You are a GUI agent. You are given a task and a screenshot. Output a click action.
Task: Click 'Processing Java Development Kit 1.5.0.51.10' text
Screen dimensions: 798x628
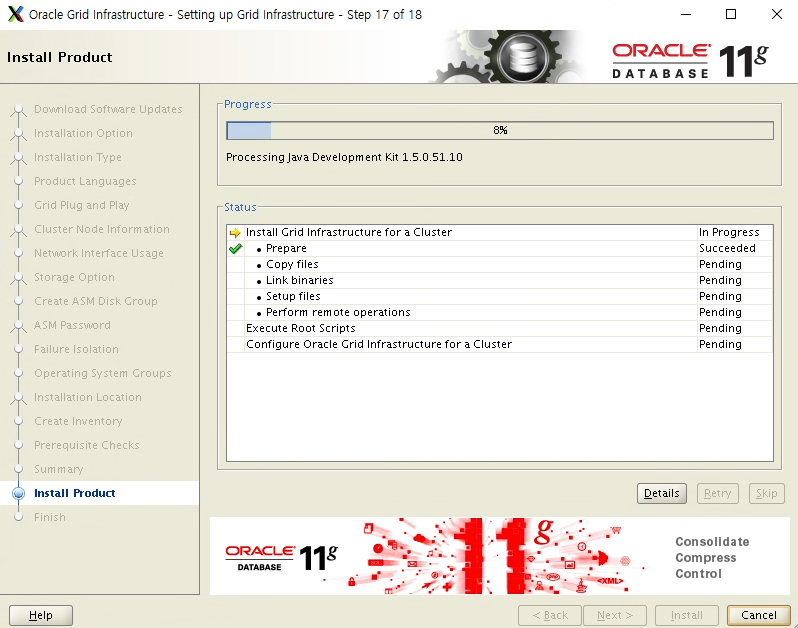click(344, 157)
